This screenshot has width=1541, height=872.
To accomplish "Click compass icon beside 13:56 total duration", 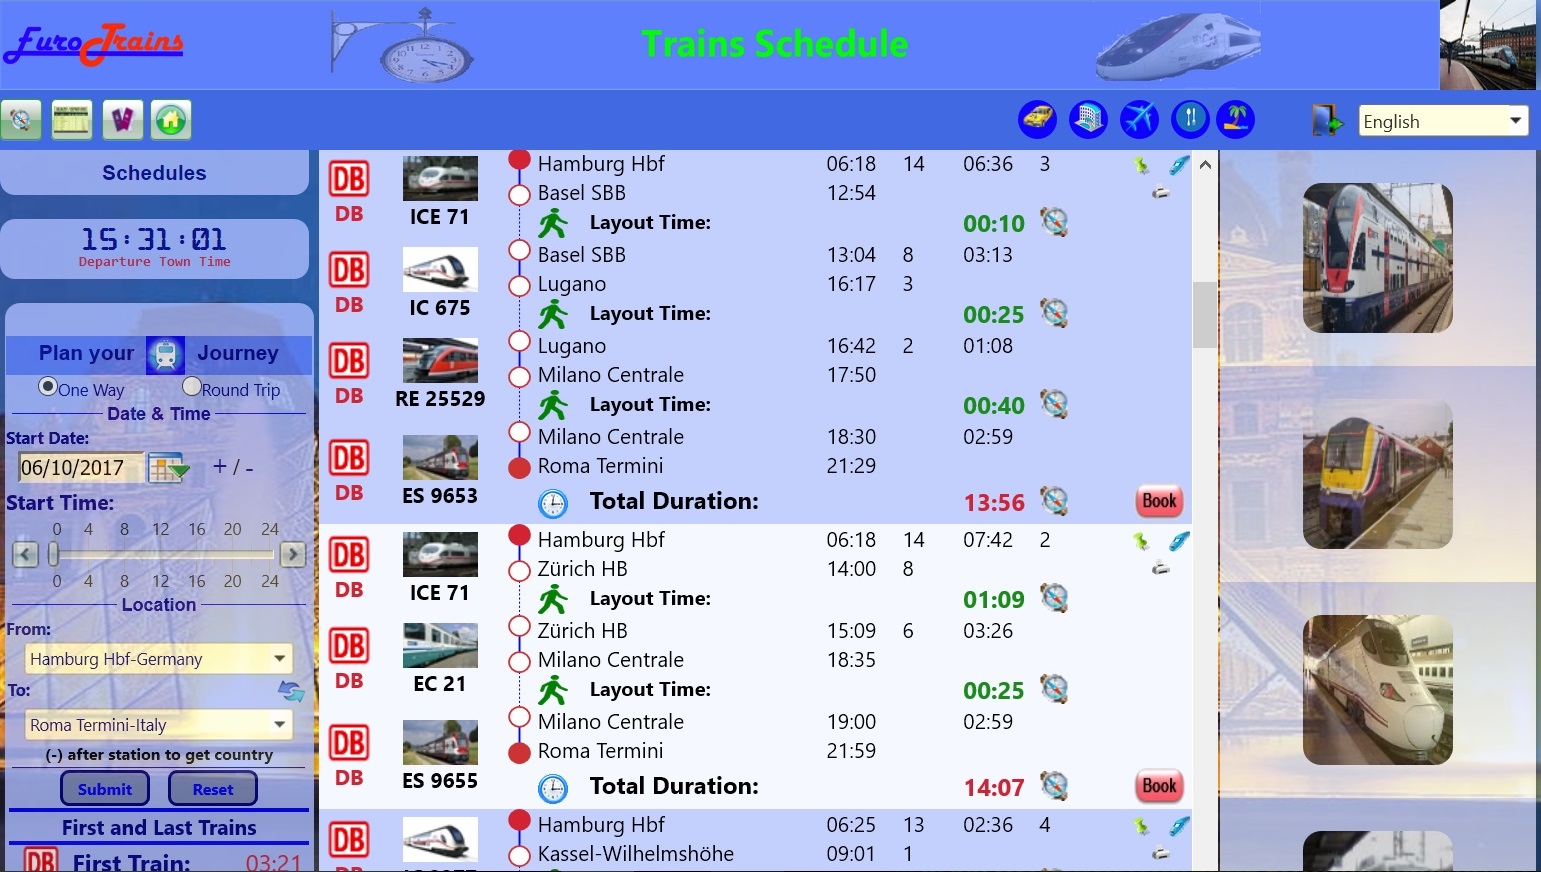I will [1054, 500].
